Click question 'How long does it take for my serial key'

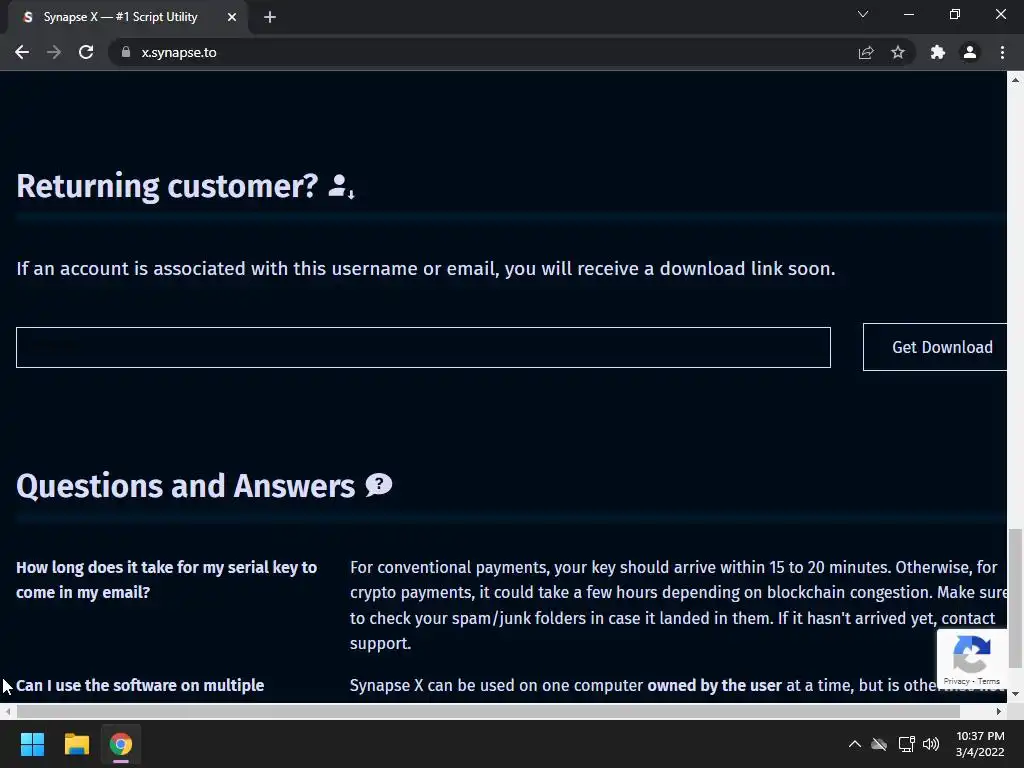[167, 579]
